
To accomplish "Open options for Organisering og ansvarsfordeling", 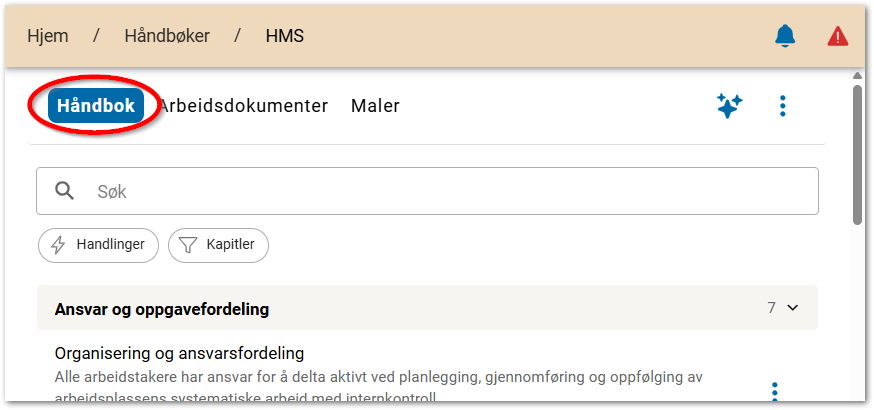I will (x=775, y=391).
